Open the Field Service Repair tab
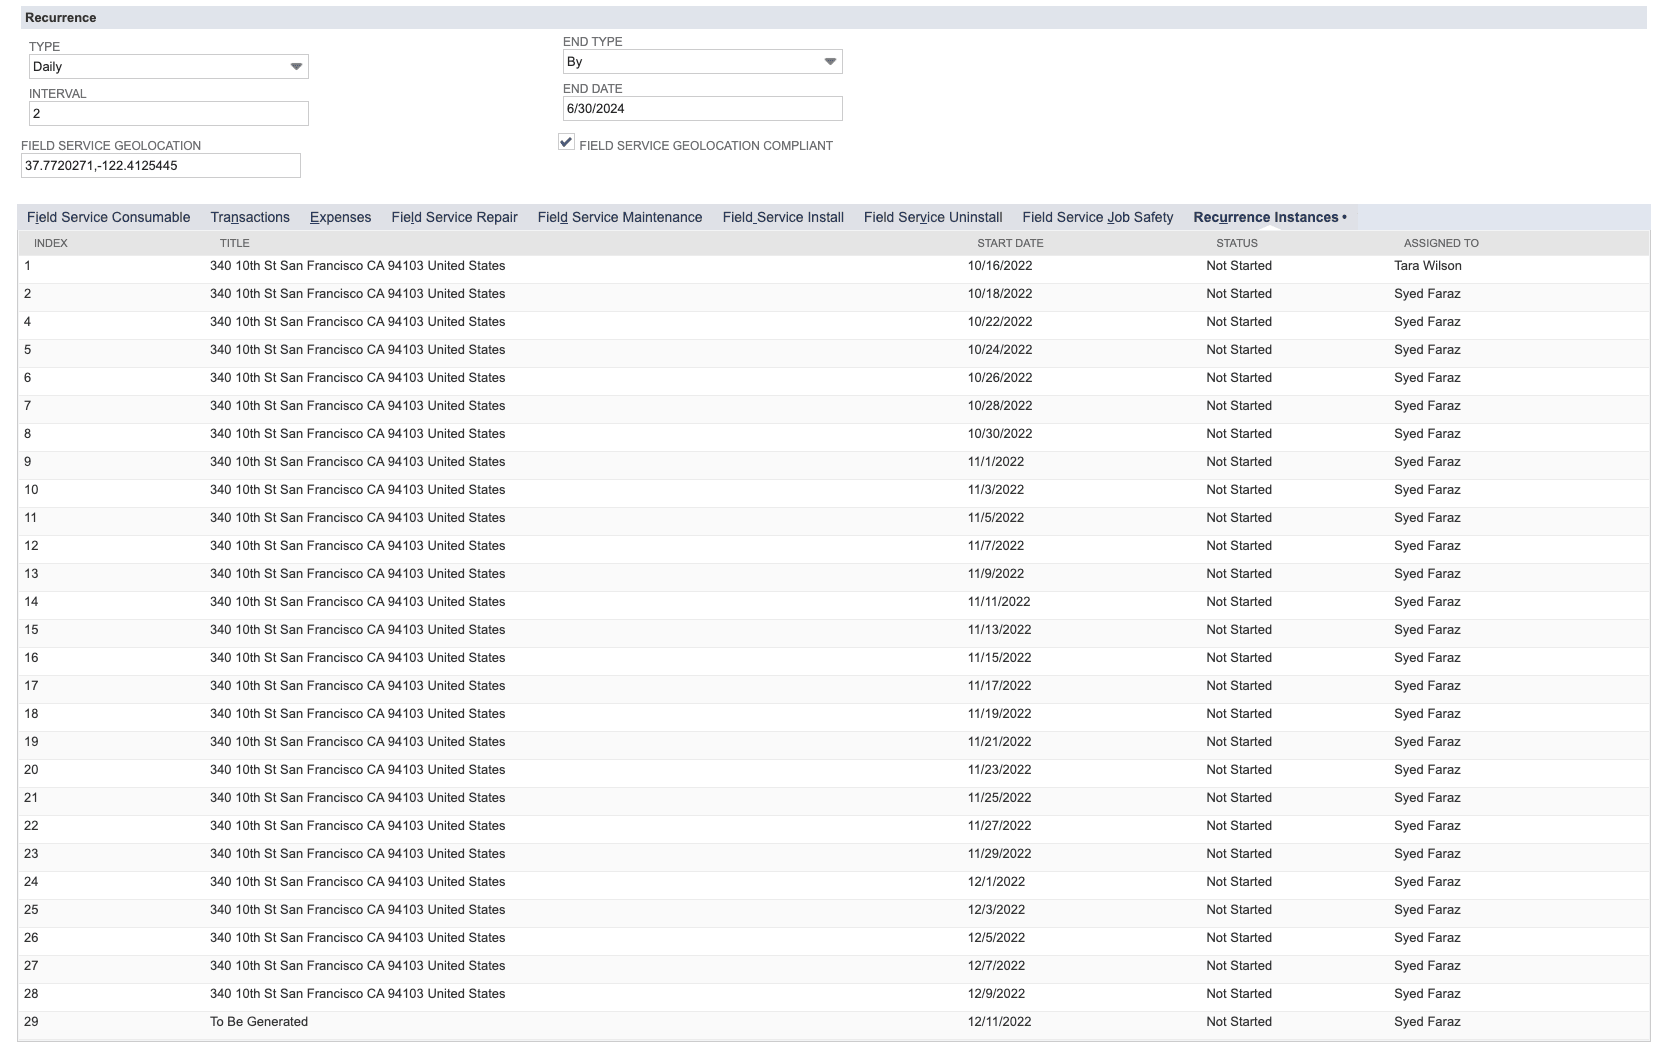The height and width of the screenshot is (1049, 1675). (454, 217)
